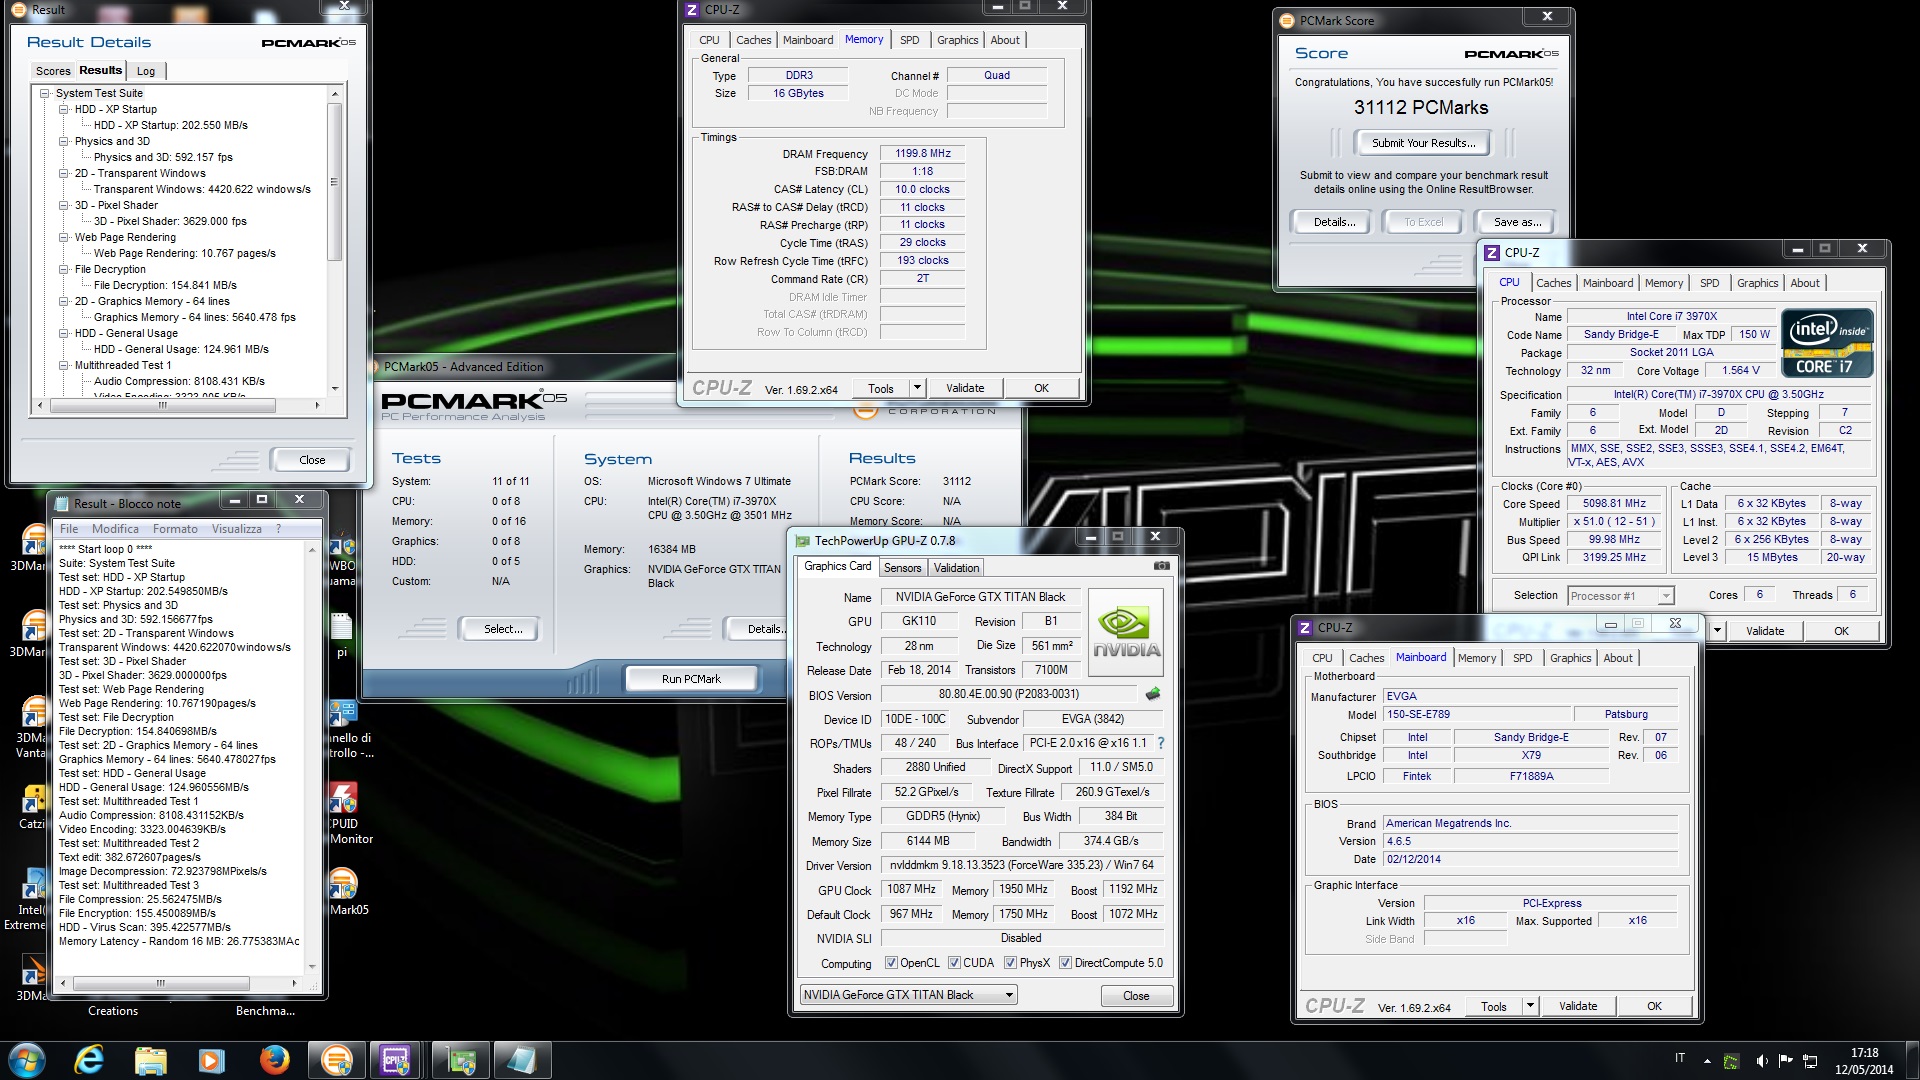Click Submit Your Results button
Screen dimensions: 1920x1080
tap(1423, 143)
